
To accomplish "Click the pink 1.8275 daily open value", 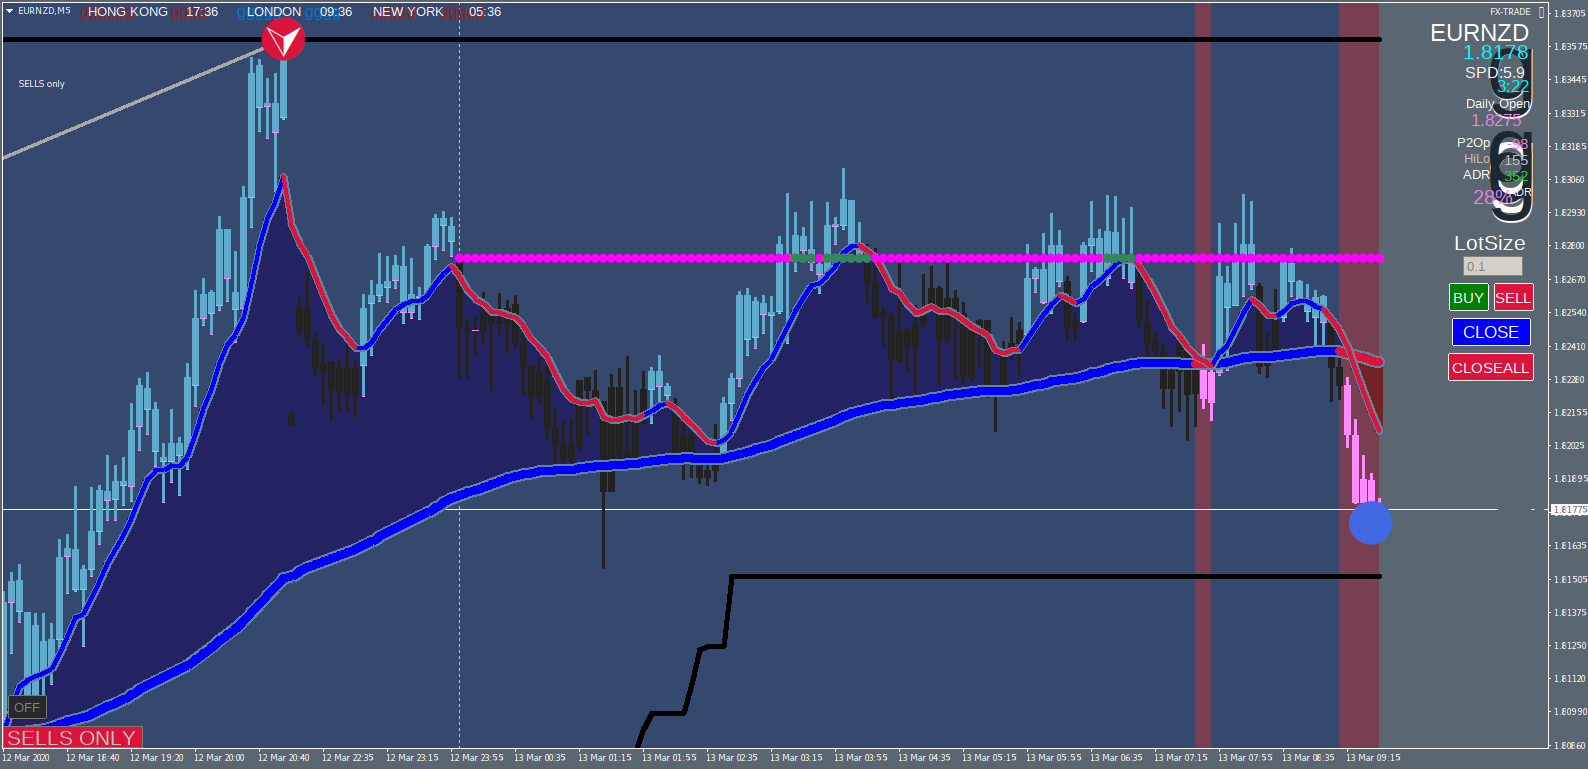I will click(1496, 120).
